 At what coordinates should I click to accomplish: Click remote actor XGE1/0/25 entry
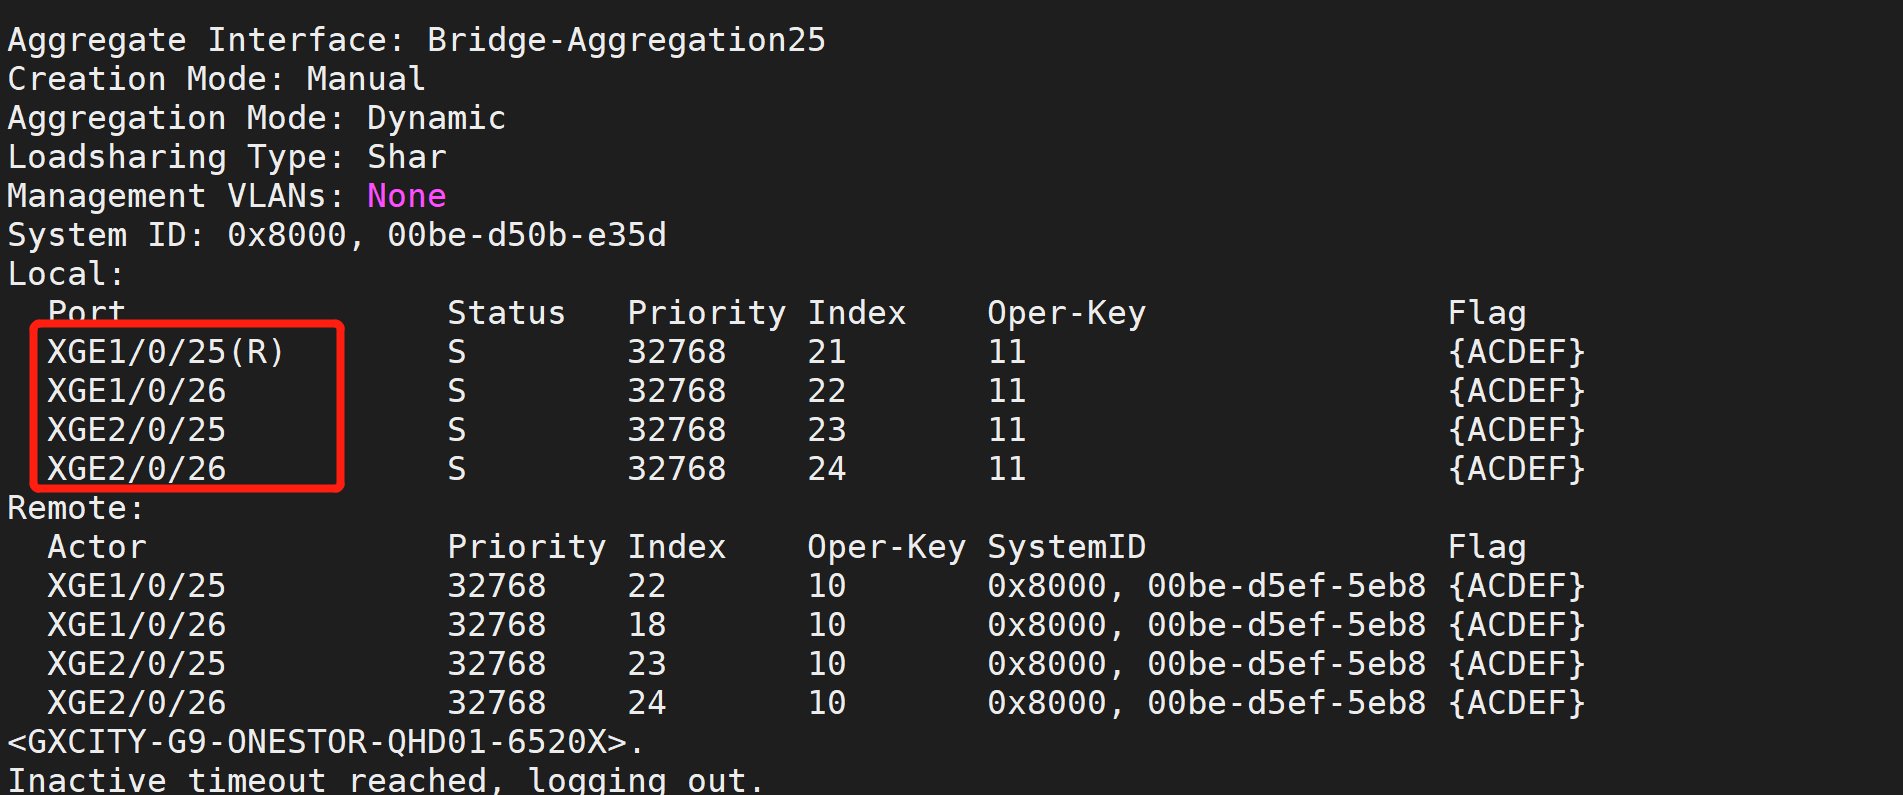click(x=137, y=586)
